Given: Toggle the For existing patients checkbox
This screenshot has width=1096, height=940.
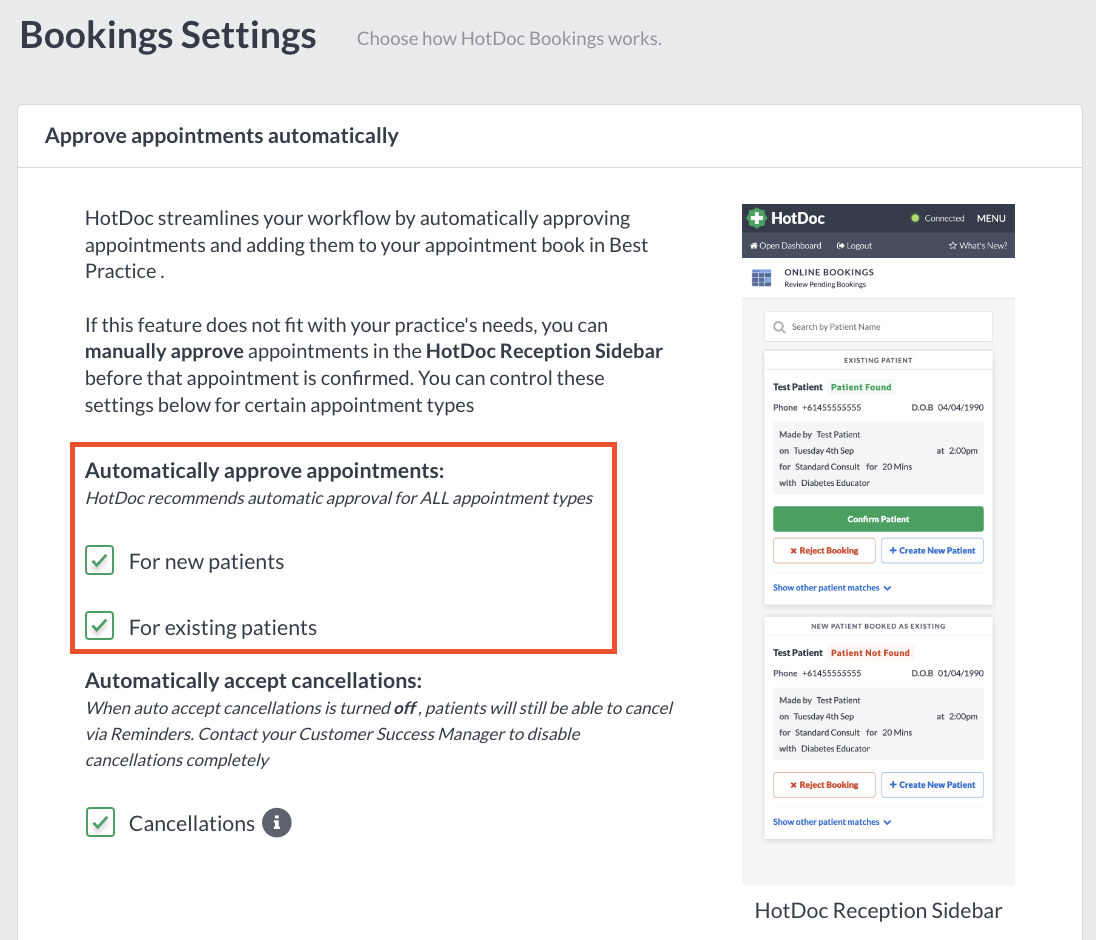Looking at the screenshot, I should (99, 626).
